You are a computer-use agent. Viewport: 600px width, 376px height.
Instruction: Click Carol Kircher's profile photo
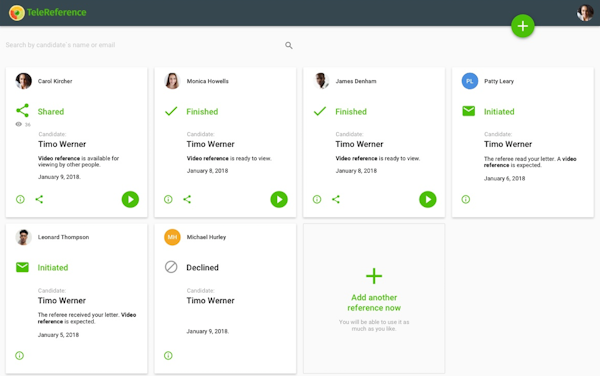[24, 81]
